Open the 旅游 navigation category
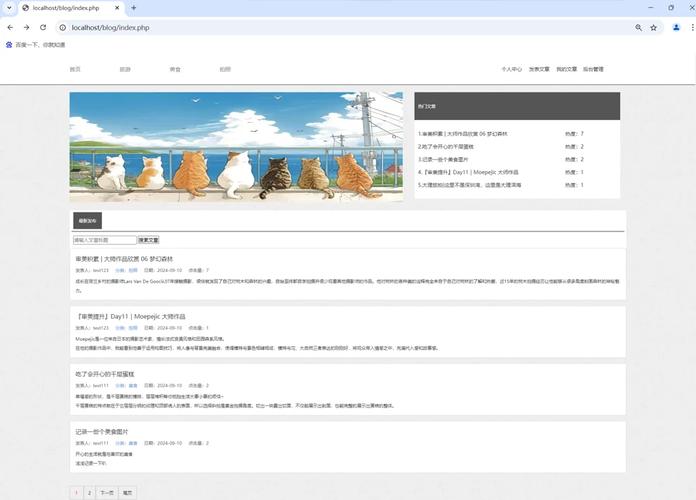The image size is (696, 500). coord(125,70)
